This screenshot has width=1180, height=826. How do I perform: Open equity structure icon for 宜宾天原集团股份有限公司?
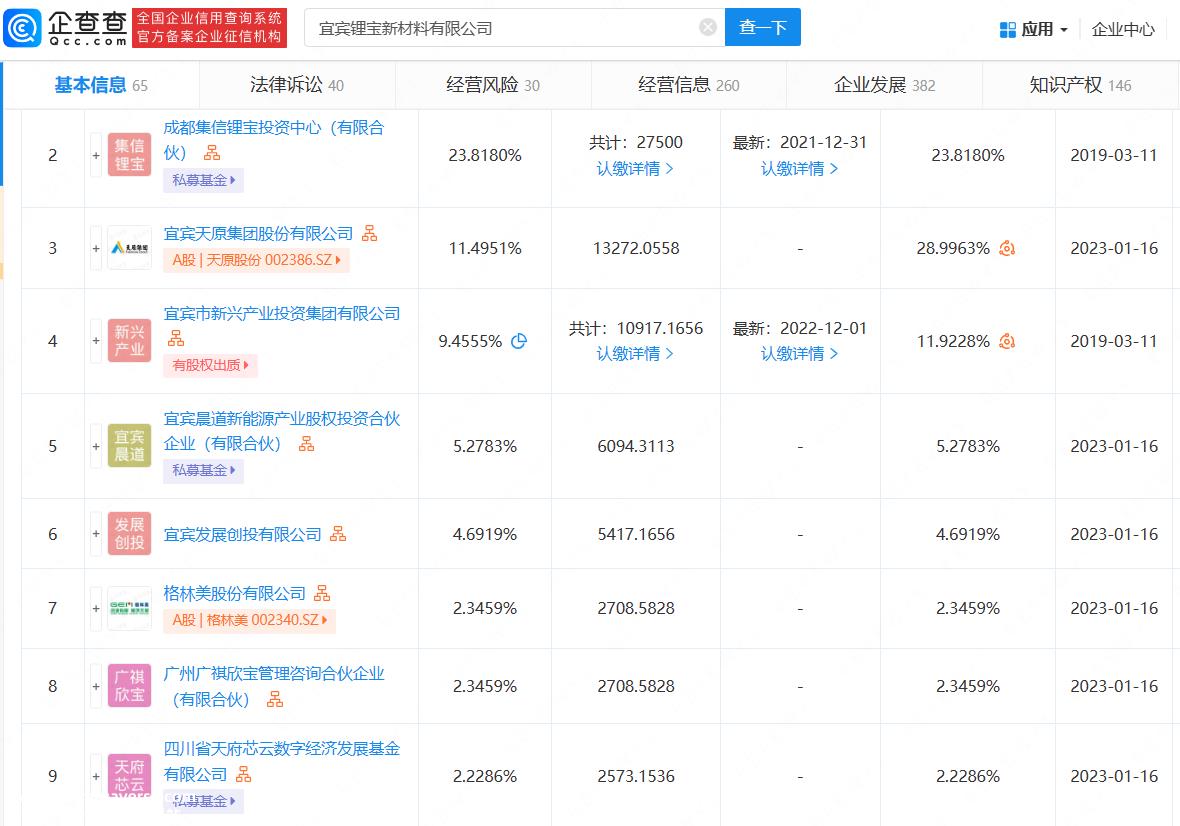pyautogui.click(x=370, y=233)
